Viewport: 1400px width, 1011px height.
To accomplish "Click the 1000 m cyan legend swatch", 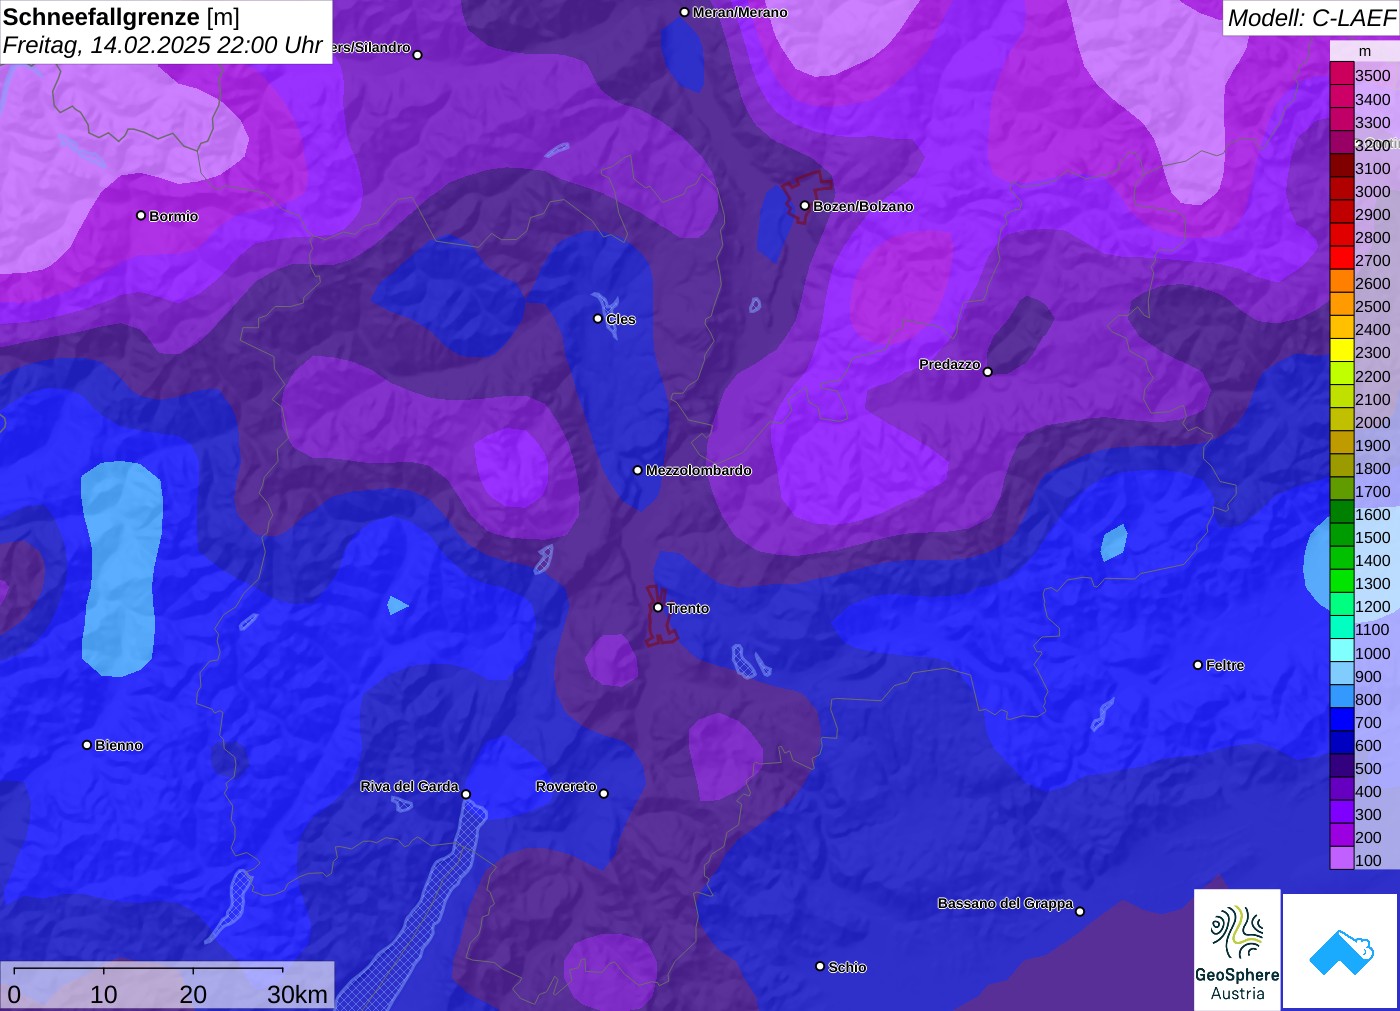I will 1341,651.
